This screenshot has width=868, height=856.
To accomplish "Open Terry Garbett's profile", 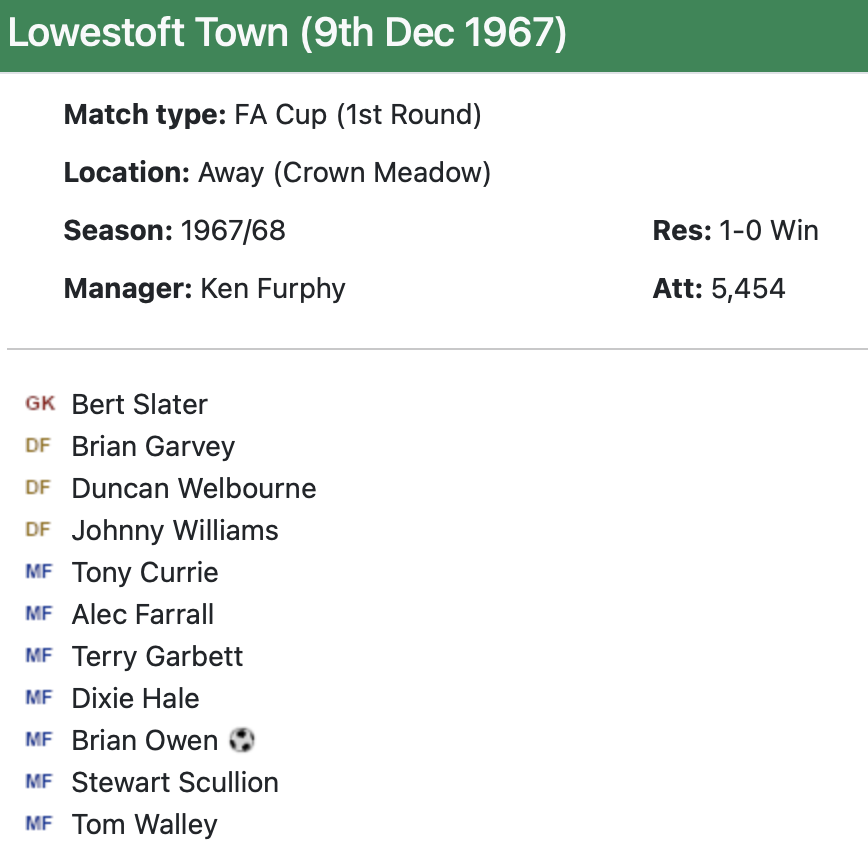I will [158, 657].
